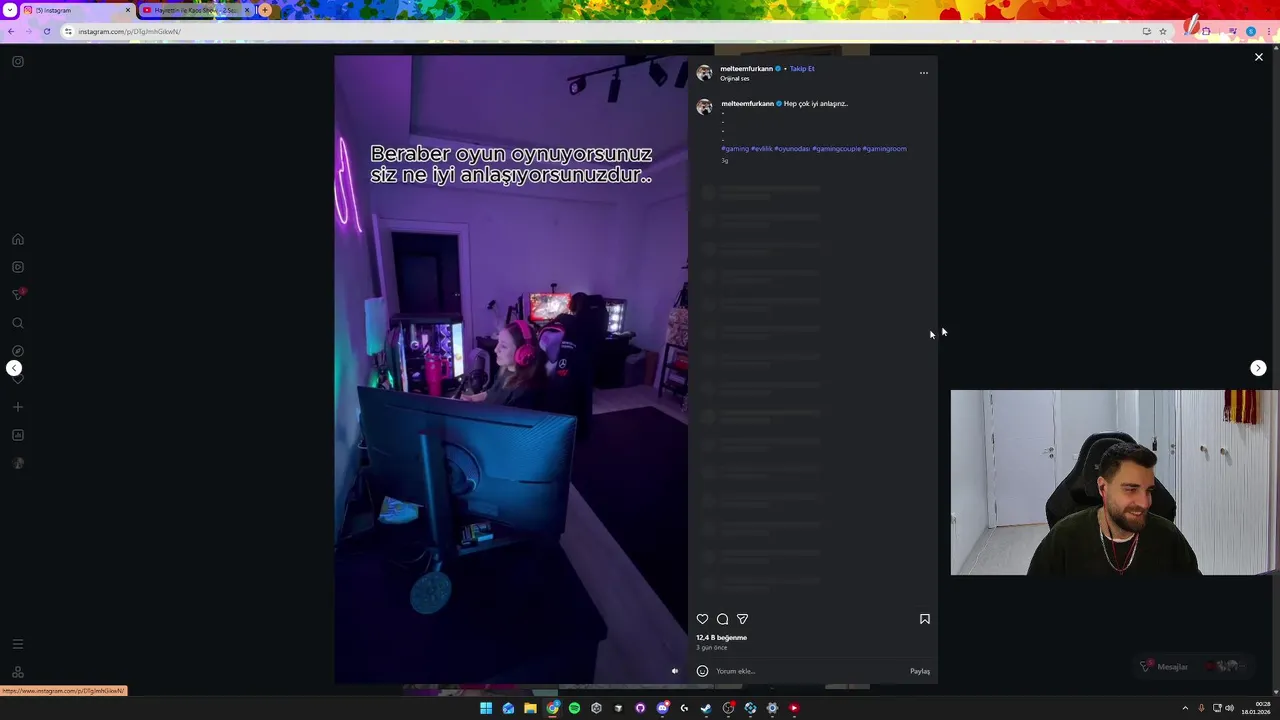The height and width of the screenshot is (720, 1280).
Task: Go to previous post arrow
Action: 14,368
